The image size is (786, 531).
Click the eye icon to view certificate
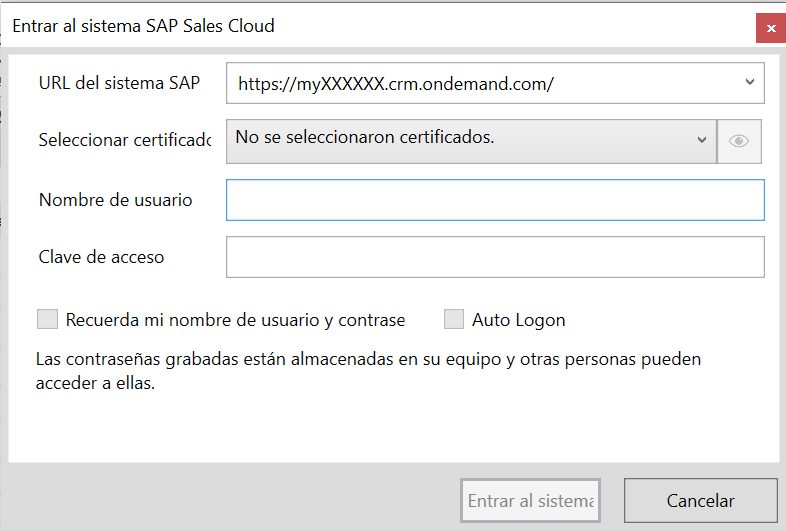[x=739, y=141]
